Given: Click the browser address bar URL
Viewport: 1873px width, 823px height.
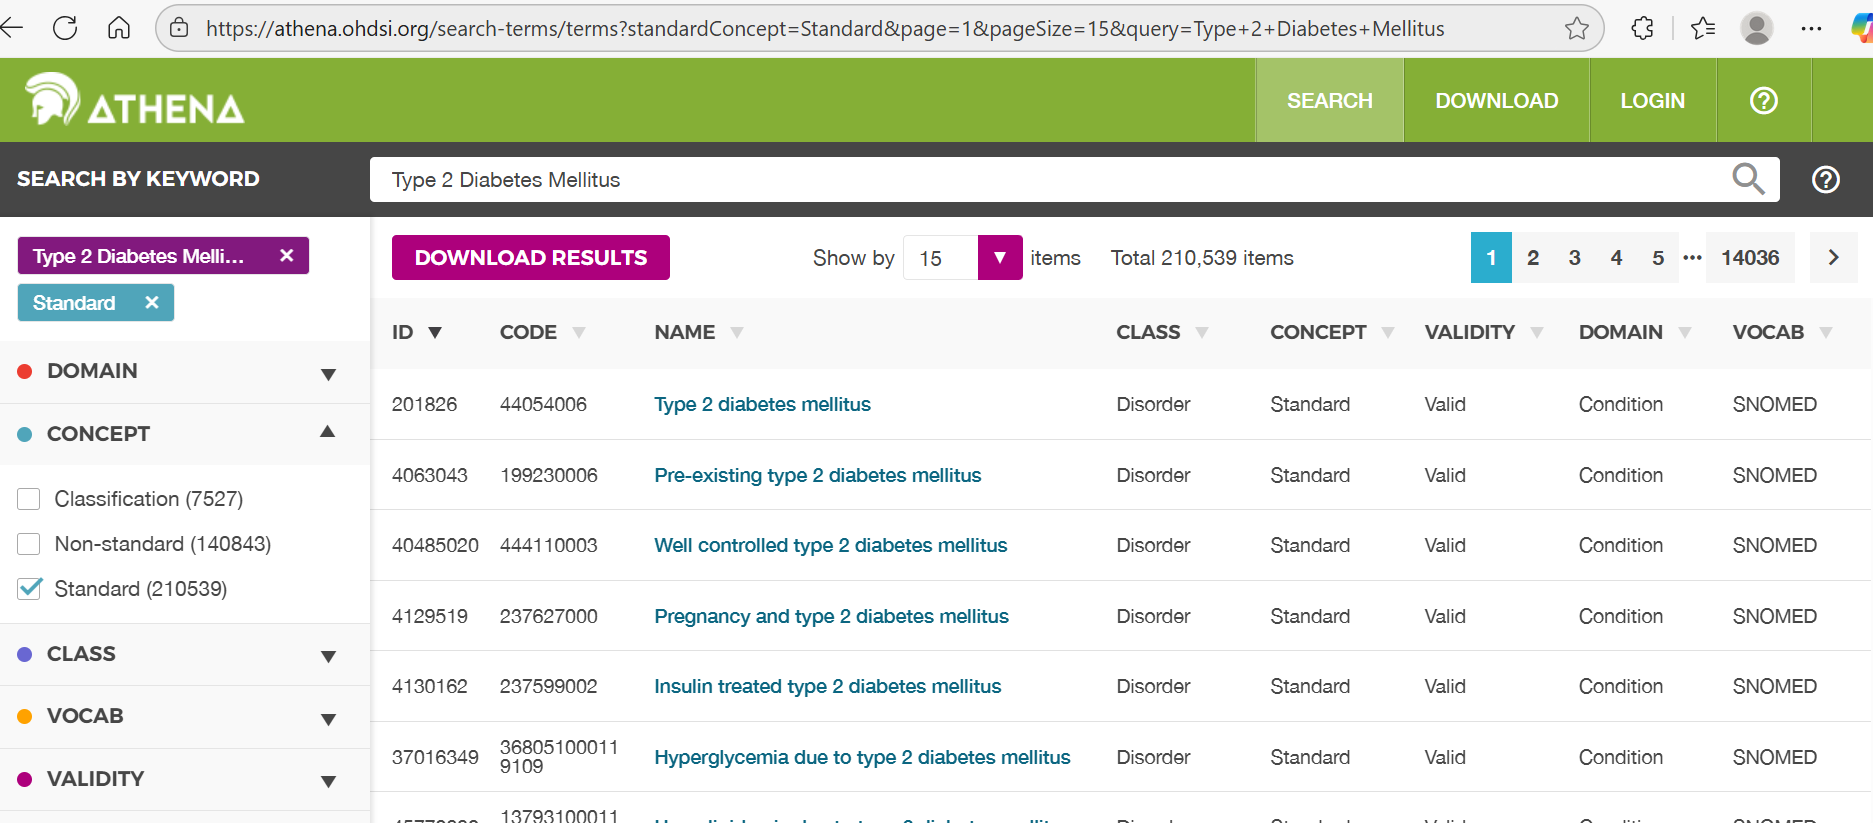Looking at the screenshot, I should [x=825, y=28].
